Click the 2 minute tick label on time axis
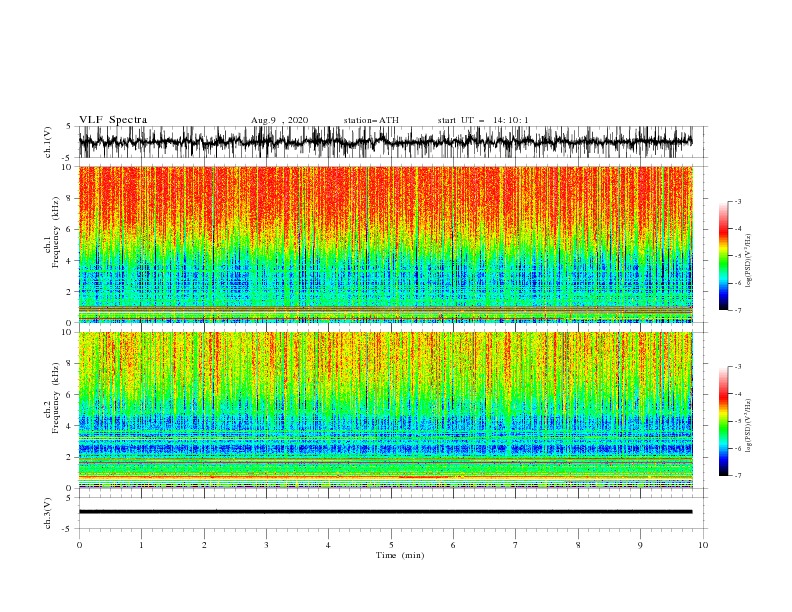Screen dimensions: 792x612 (x=204, y=545)
